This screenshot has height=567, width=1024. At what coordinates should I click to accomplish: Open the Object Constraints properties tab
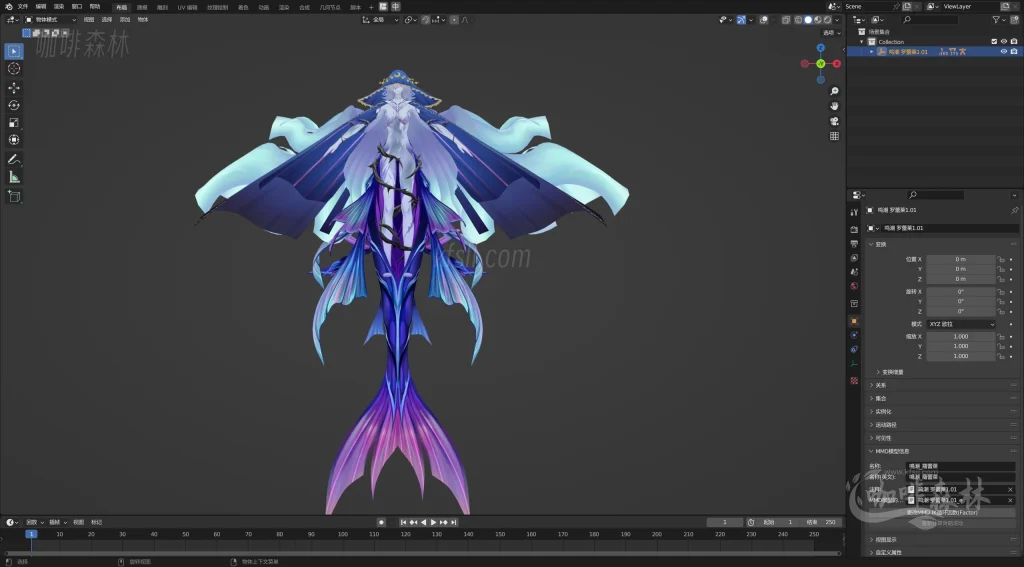(854, 349)
